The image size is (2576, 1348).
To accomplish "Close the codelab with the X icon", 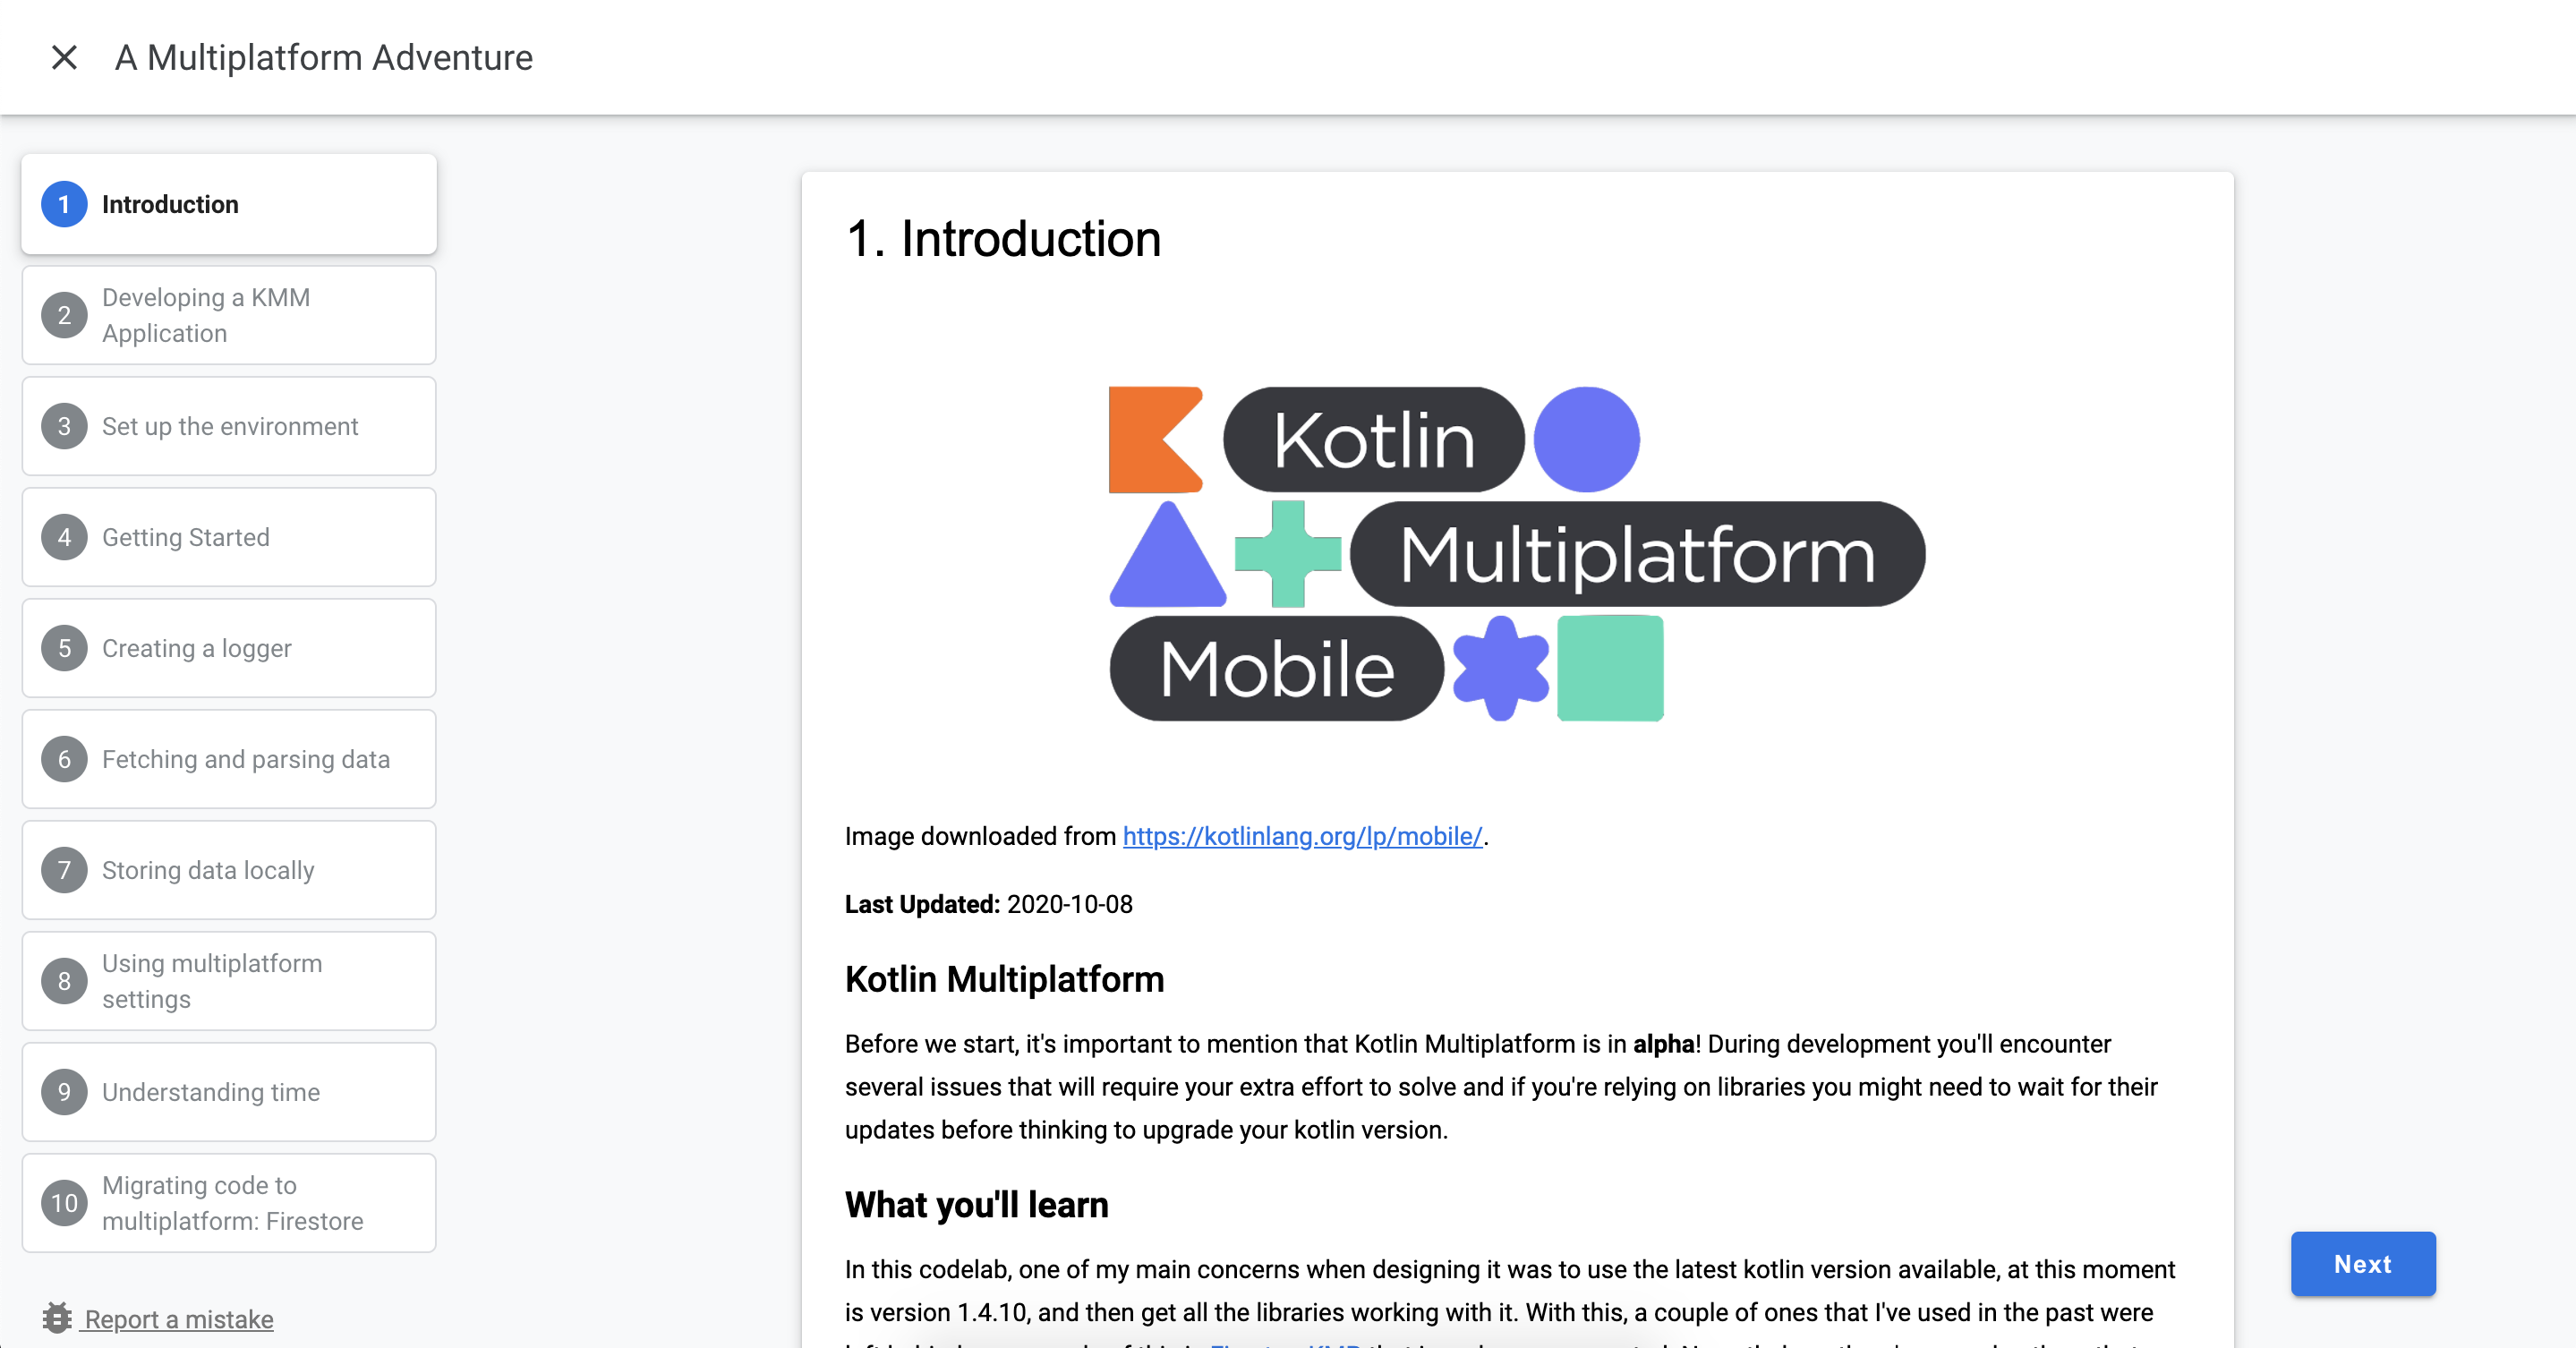I will coord(64,57).
